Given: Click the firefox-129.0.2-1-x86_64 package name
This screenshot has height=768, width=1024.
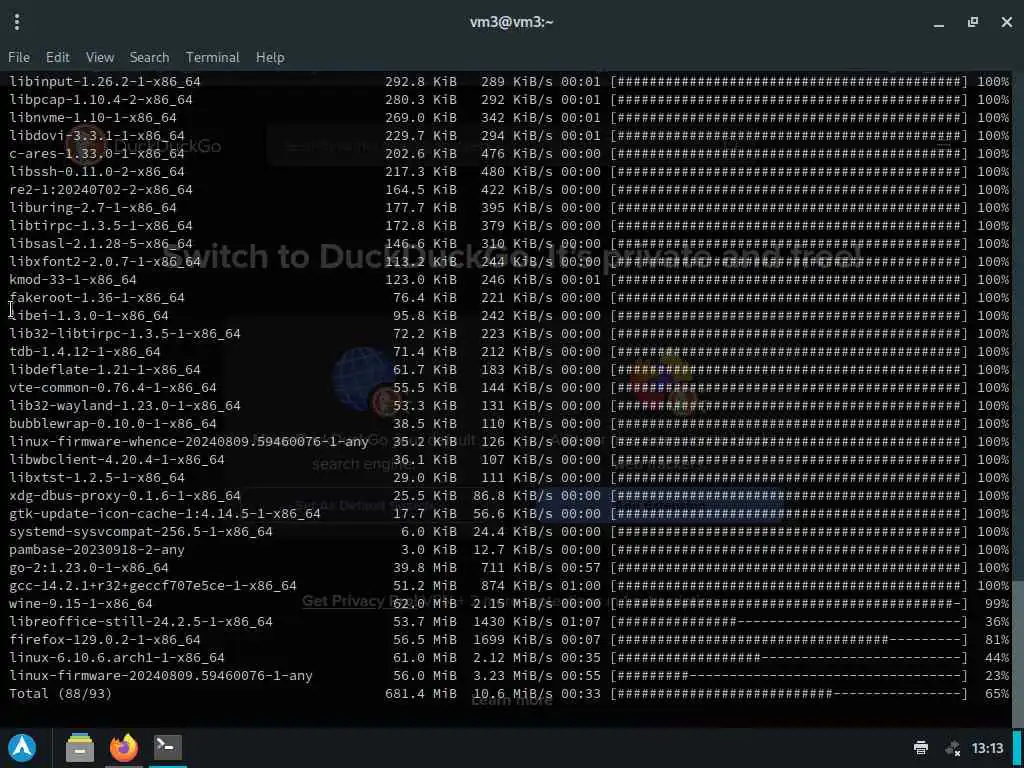Looking at the screenshot, I should pyautogui.click(x=104, y=640).
